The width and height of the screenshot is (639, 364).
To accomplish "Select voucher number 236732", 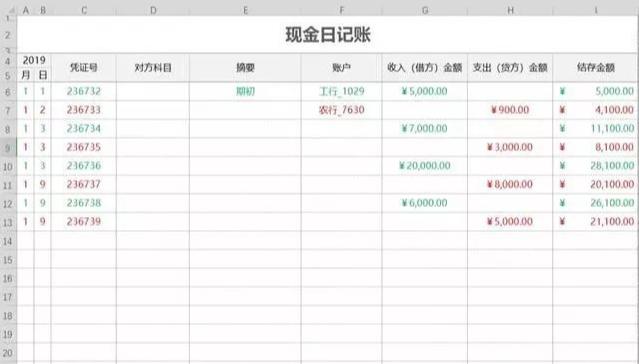I will click(x=84, y=91).
